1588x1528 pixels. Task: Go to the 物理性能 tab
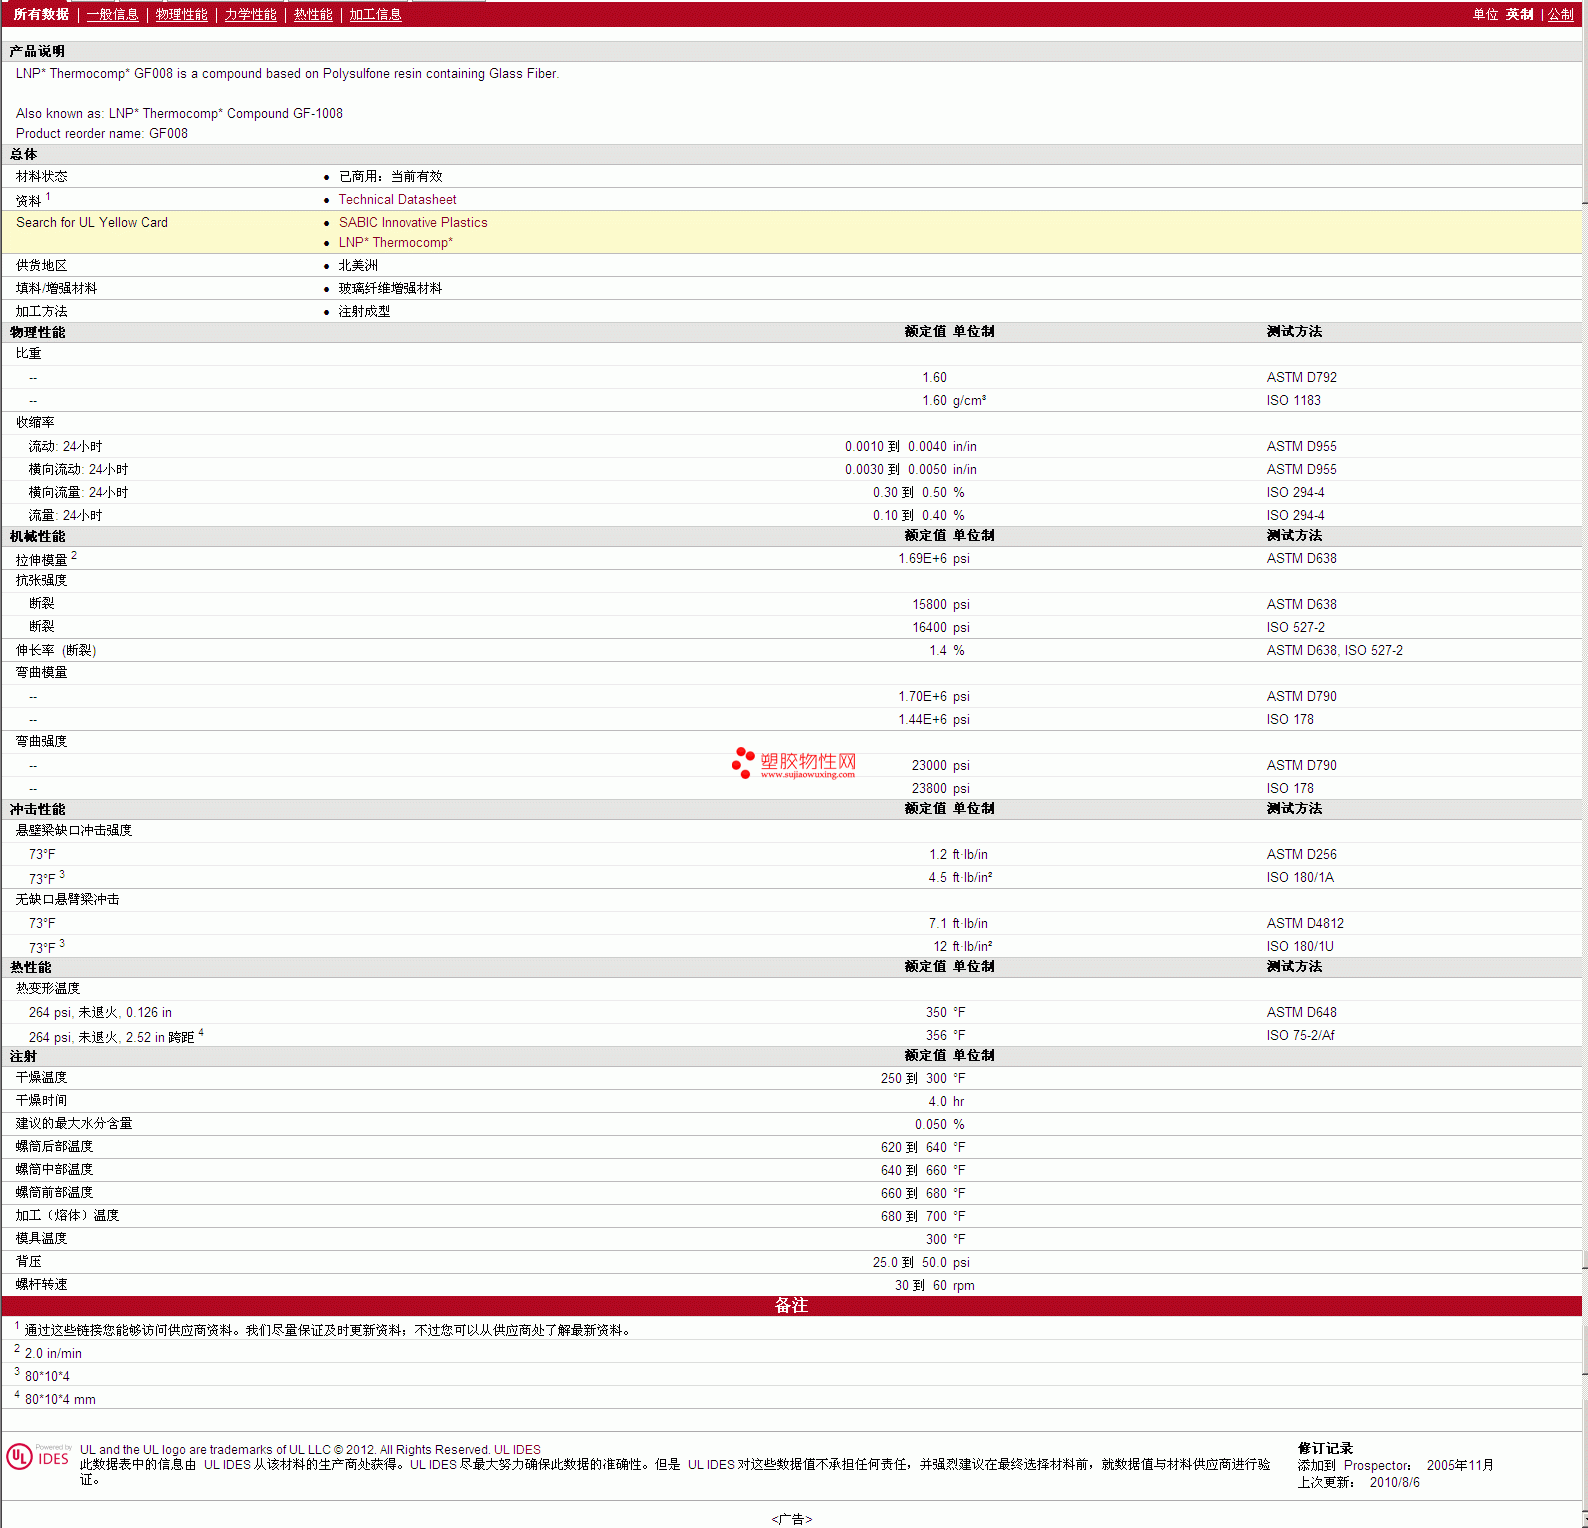tap(181, 14)
